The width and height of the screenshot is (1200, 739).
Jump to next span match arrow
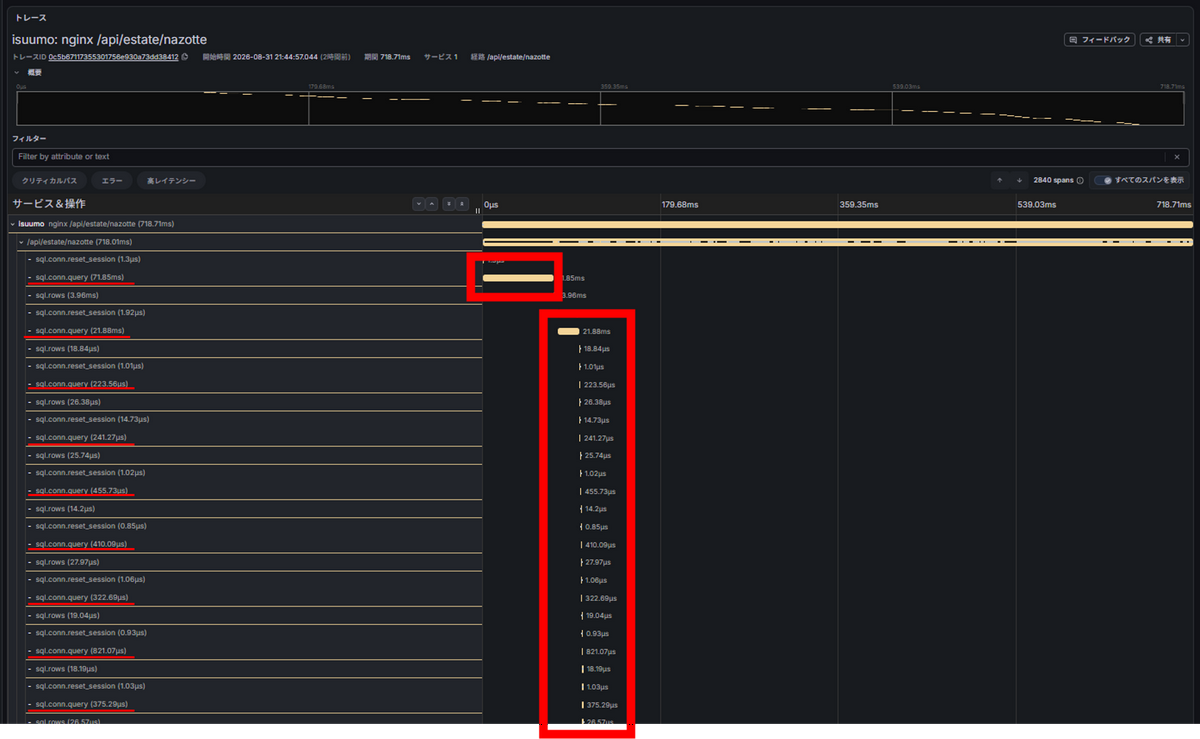pyautogui.click(x=1019, y=180)
